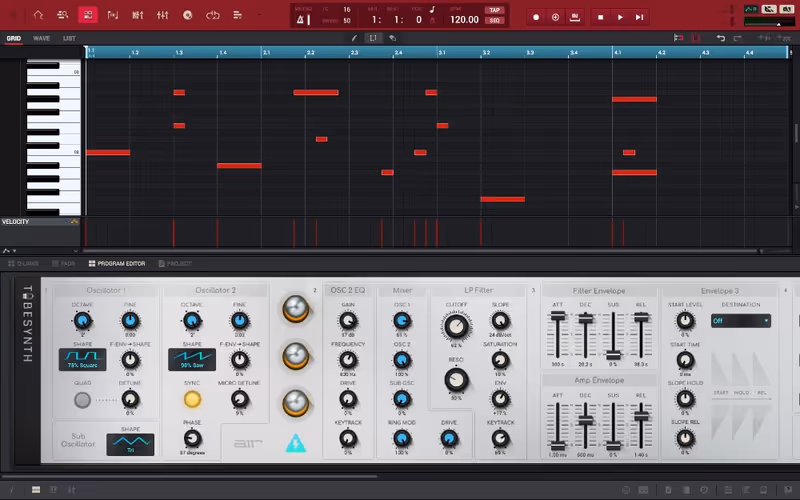The image size is (800, 500).
Task: Select the eraser tool
Action: point(392,38)
